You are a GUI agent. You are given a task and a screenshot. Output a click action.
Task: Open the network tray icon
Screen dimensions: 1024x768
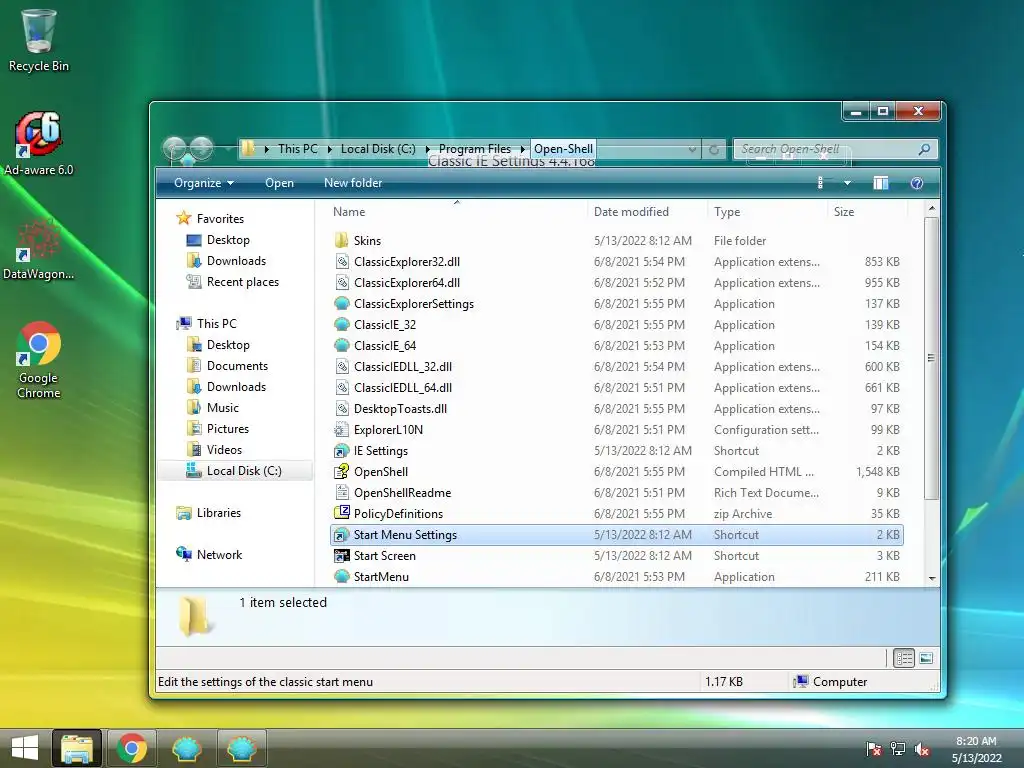coord(898,749)
